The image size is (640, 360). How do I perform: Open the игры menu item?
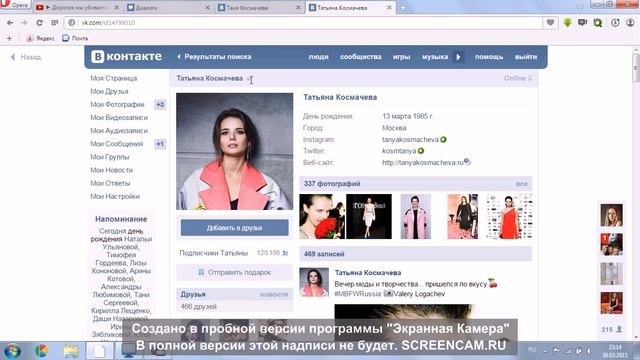401,57
